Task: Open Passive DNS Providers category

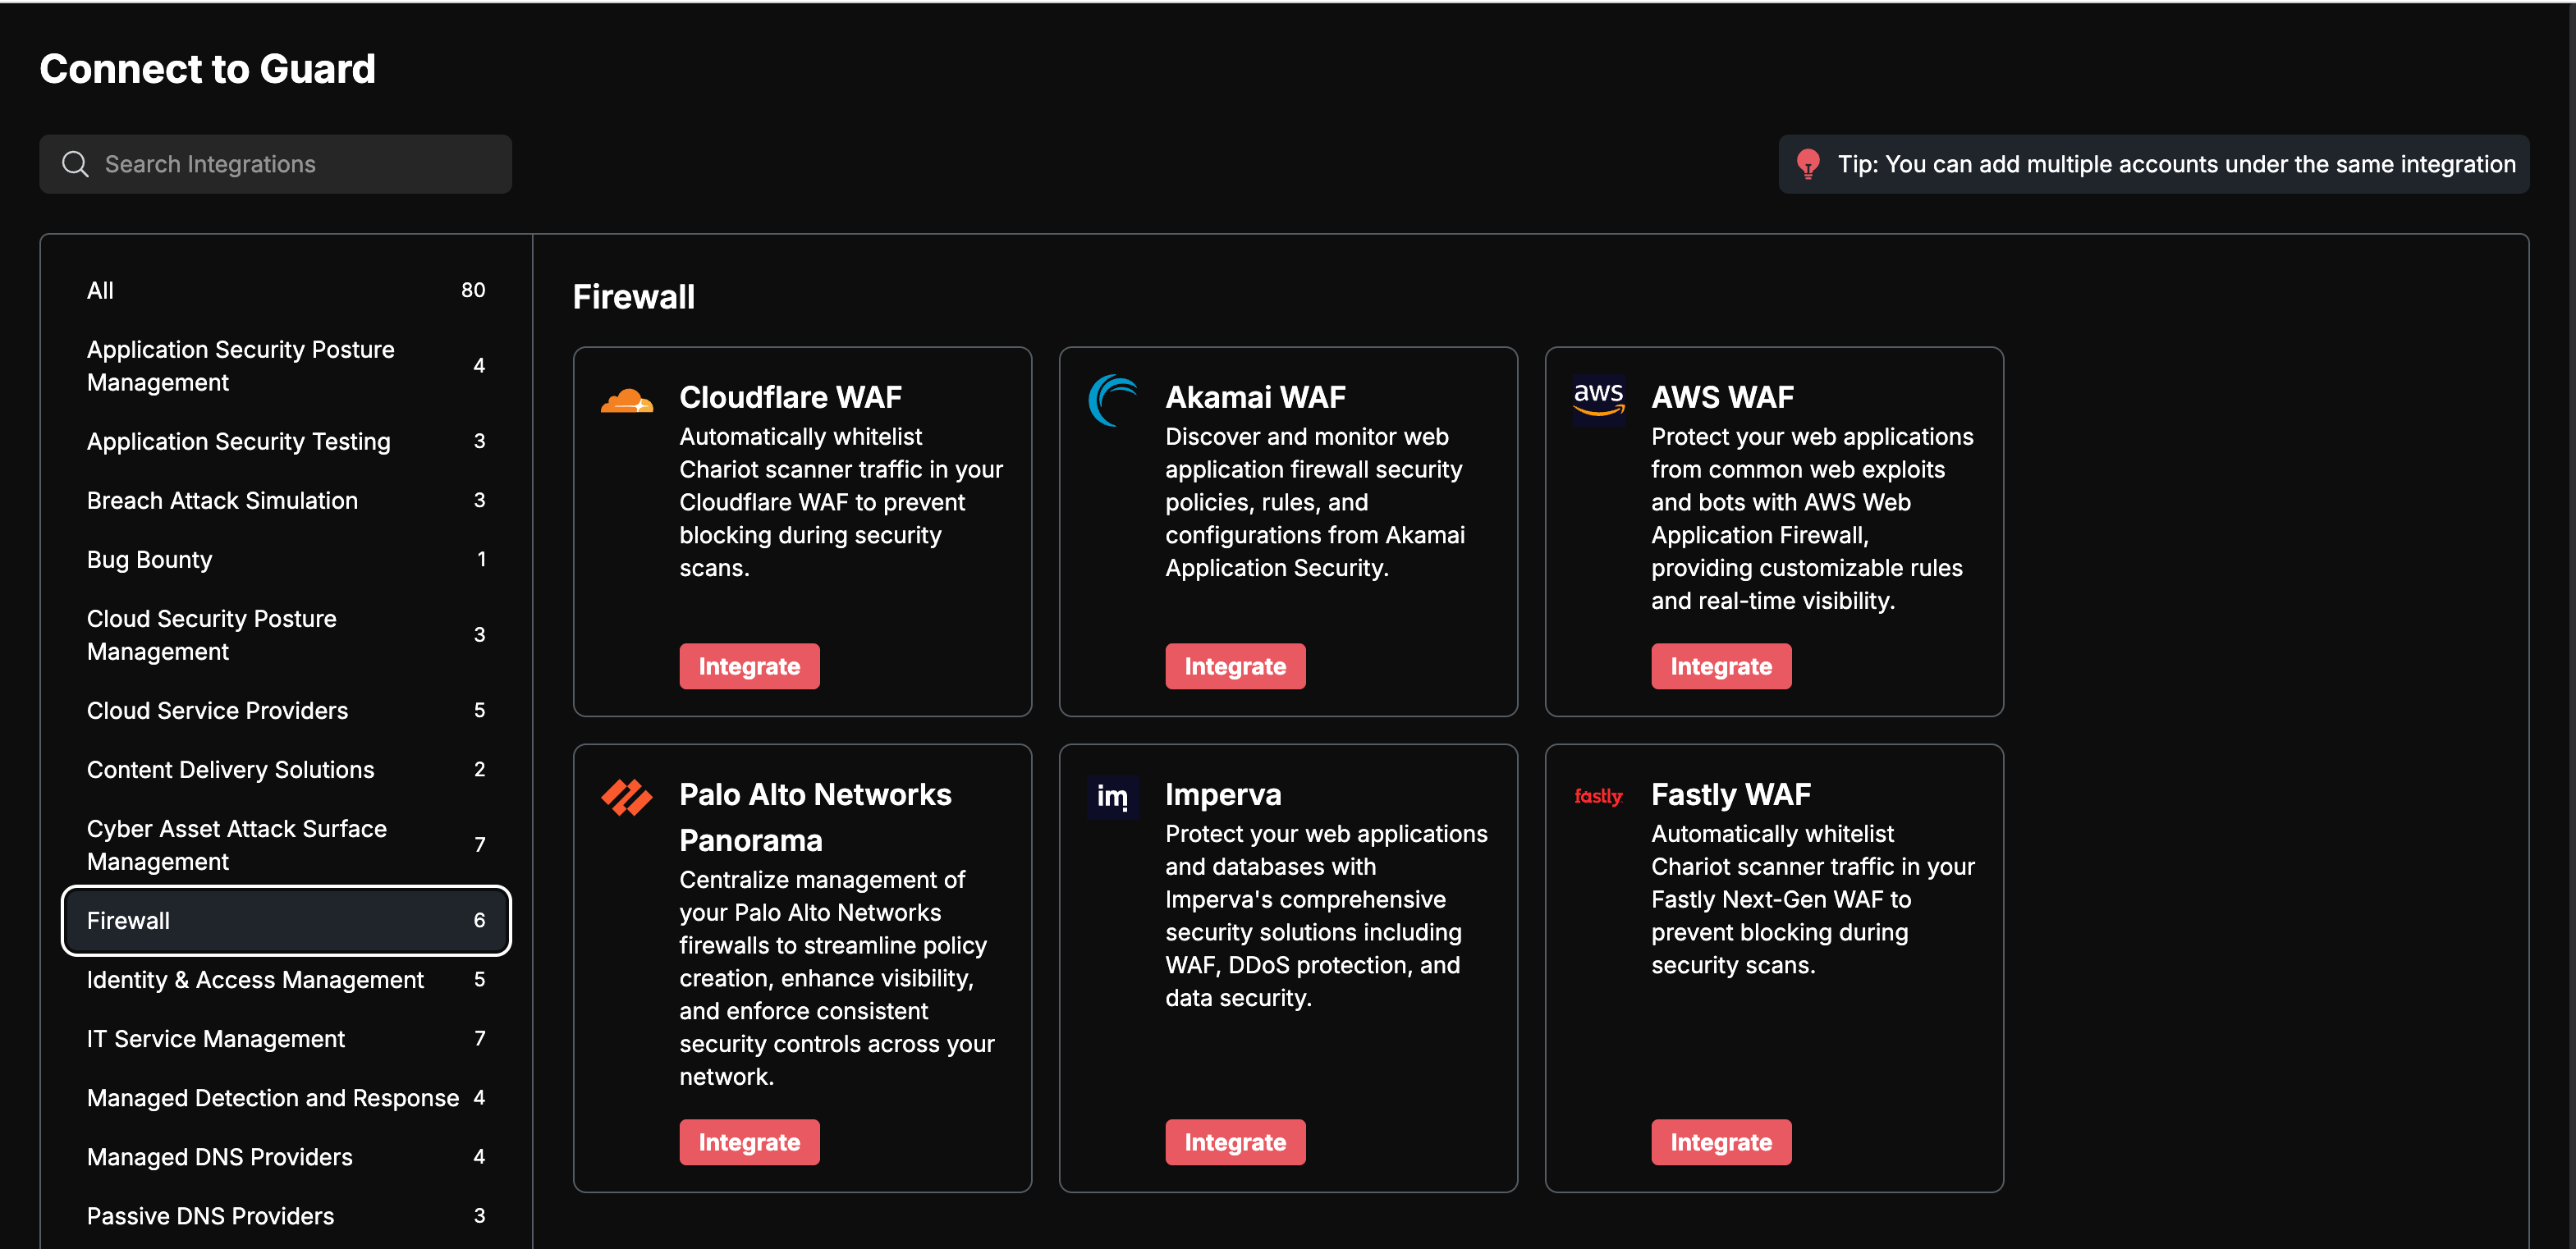Action: (x=286, y=1215)
